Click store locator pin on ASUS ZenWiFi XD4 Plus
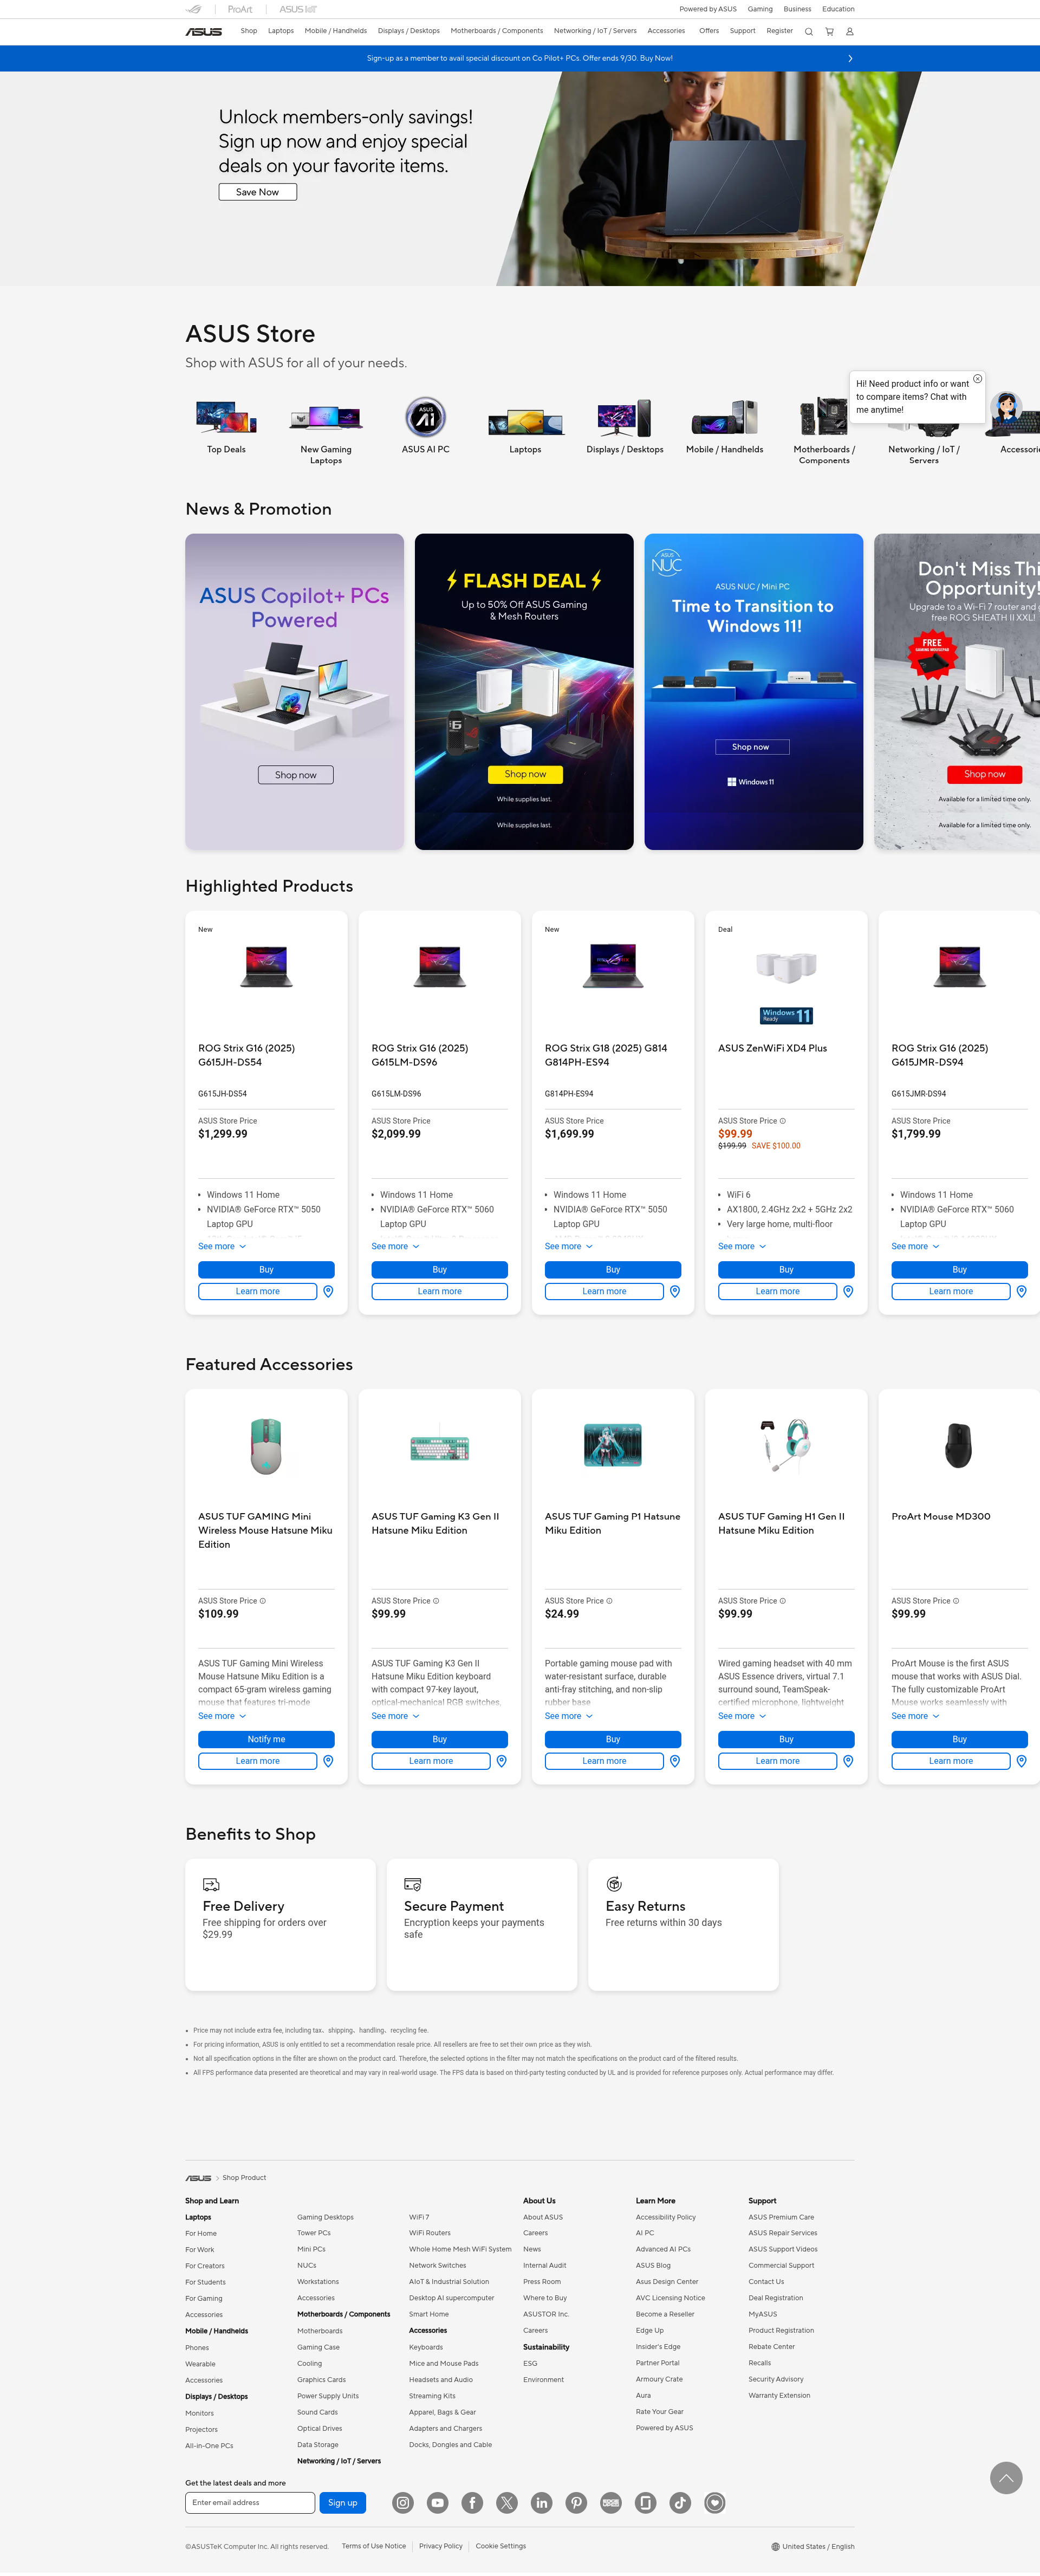 pos(848,1292)
